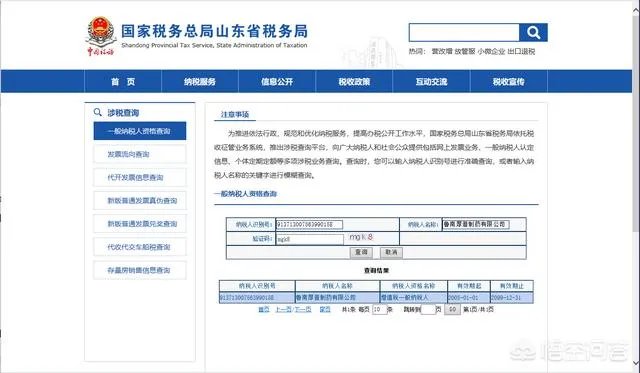Screen dimensions: 640x373
Task: Focus the 纳税人名称 input field
Action: click(476, 224)
